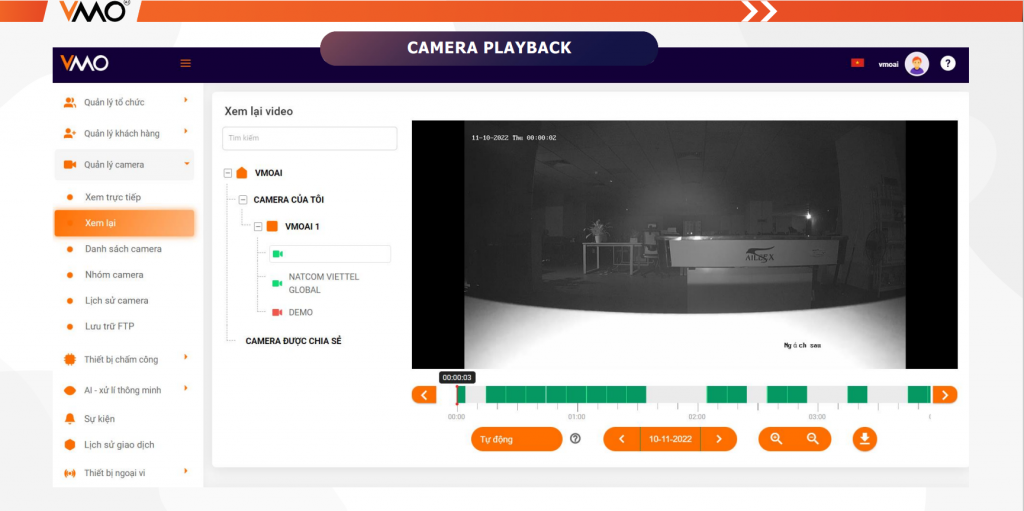Open the help question mark icon in header

[x=947, y=64]
